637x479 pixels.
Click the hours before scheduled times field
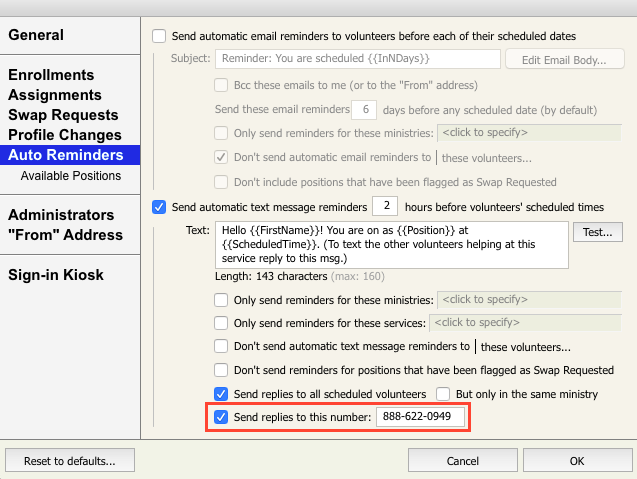pyautogui.click(x=385, y=206)
